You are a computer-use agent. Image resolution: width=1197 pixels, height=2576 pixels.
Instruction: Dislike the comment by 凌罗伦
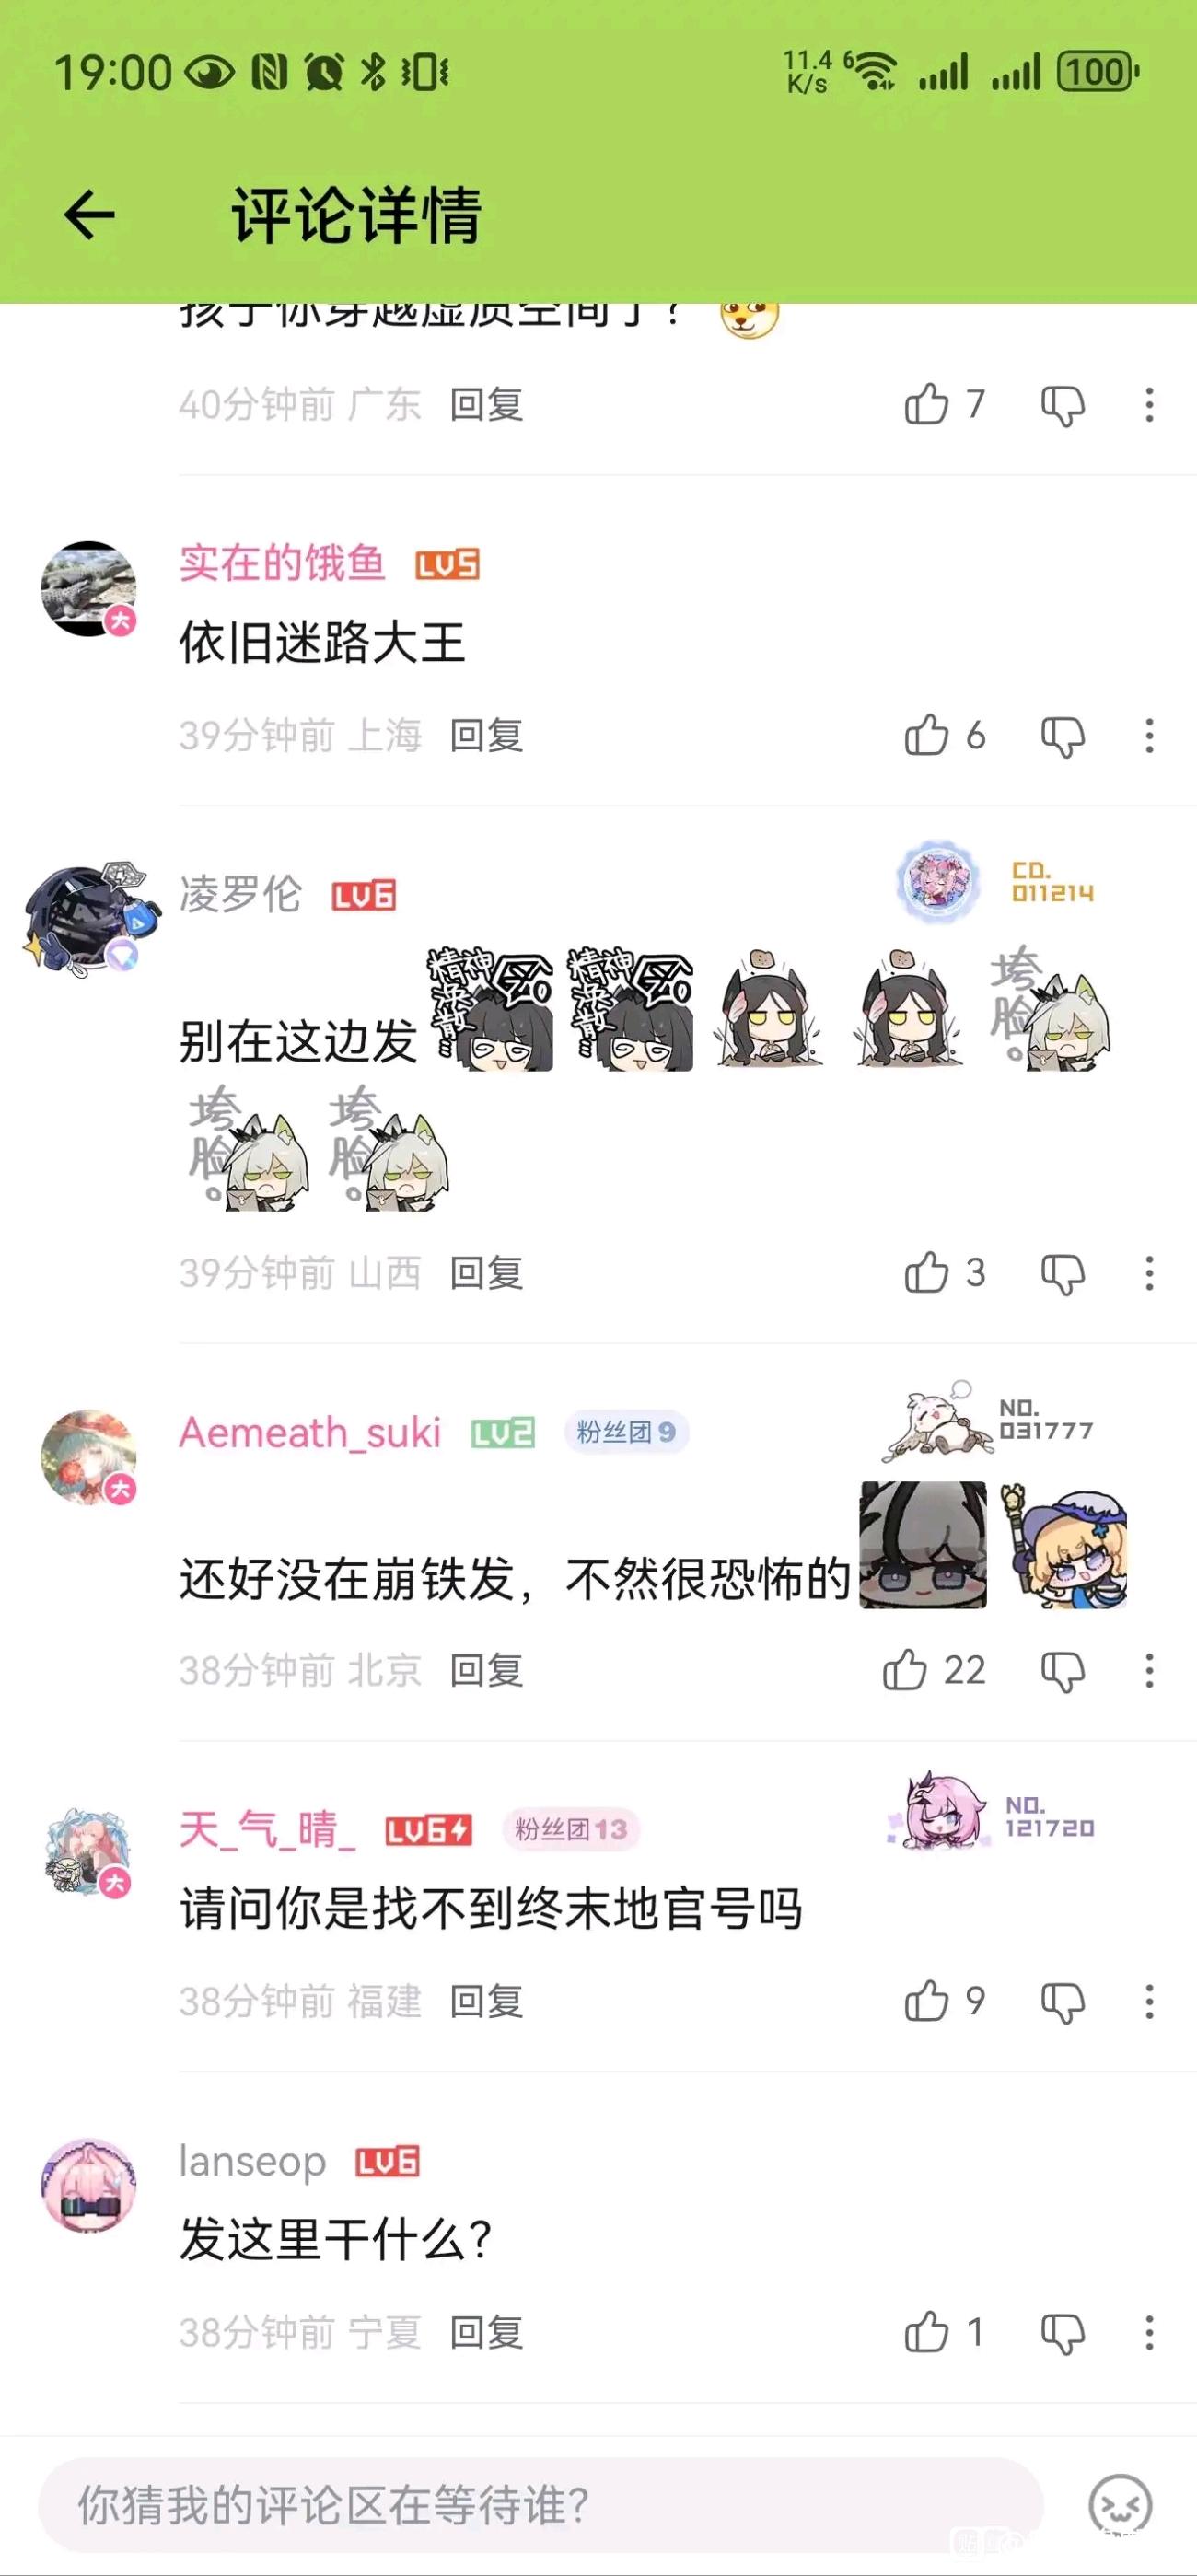pos(1062,1274)
